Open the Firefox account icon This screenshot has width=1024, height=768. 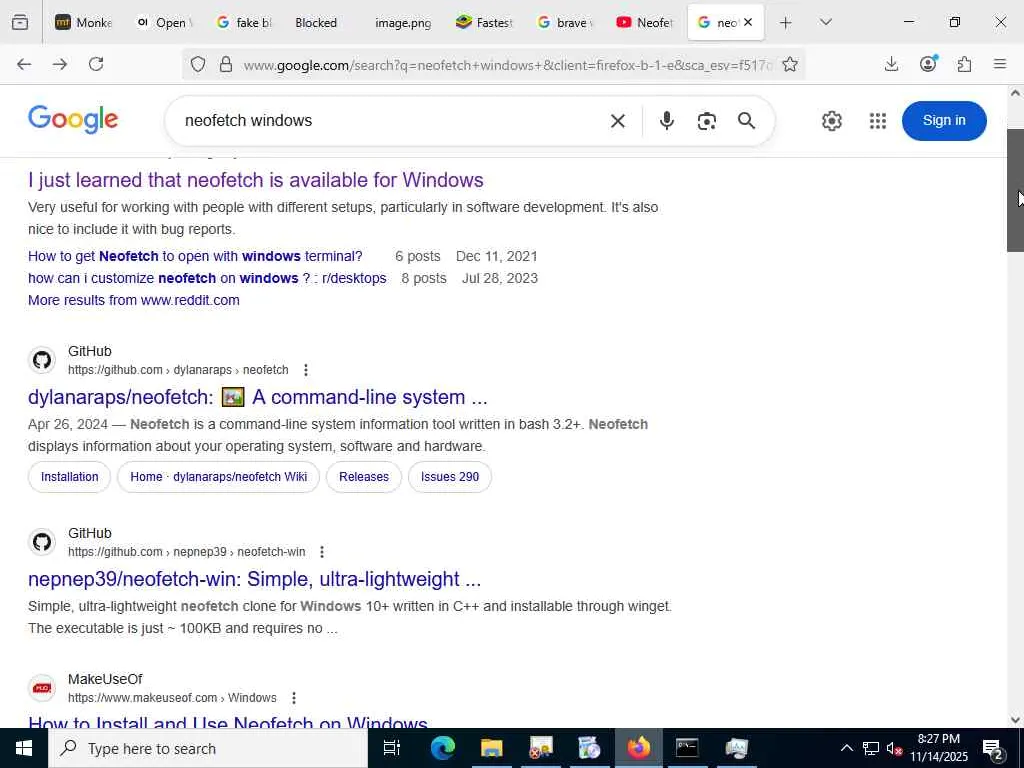928,63
